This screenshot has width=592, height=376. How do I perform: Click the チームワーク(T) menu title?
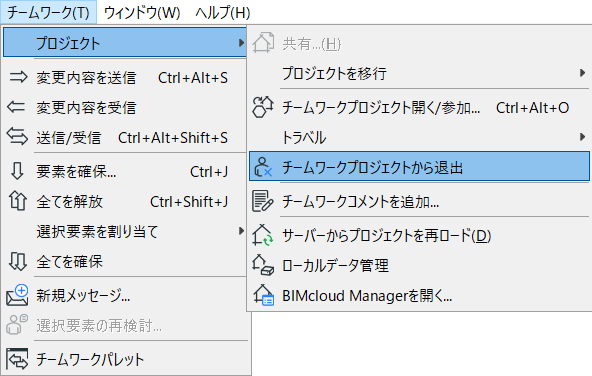[x=48, y=12]
